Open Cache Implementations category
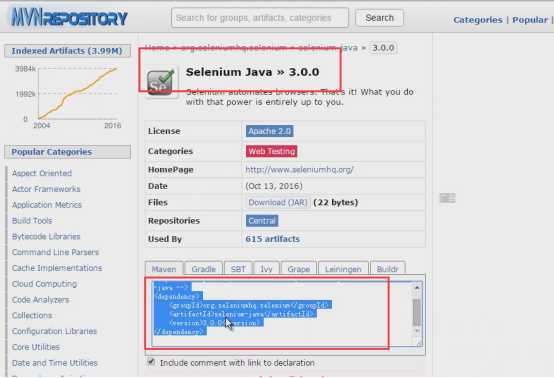554x378 pixels. 57,268
